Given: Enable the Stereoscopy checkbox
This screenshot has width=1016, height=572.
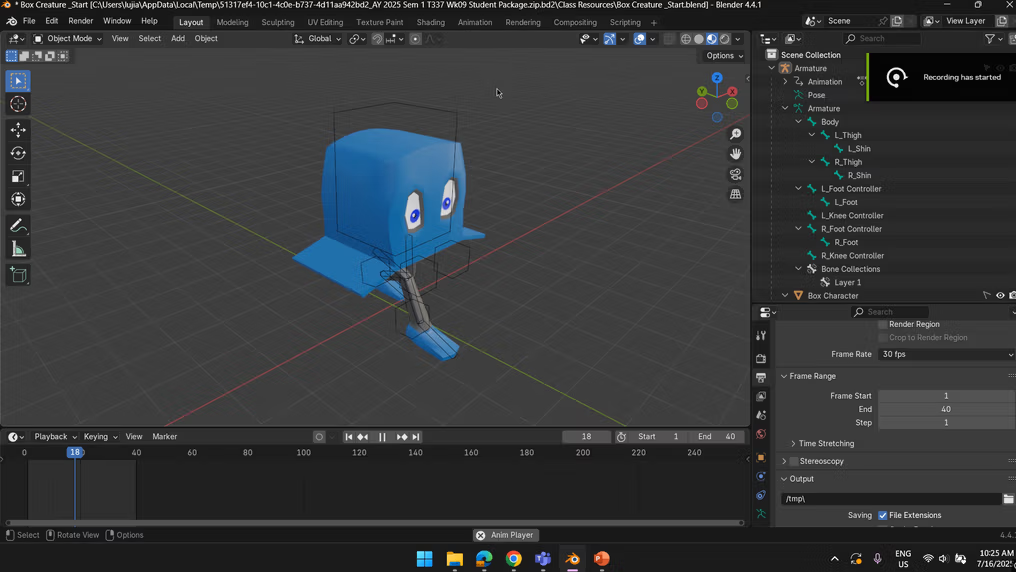Looking at the screenshot, I should [x=794, y=461].
